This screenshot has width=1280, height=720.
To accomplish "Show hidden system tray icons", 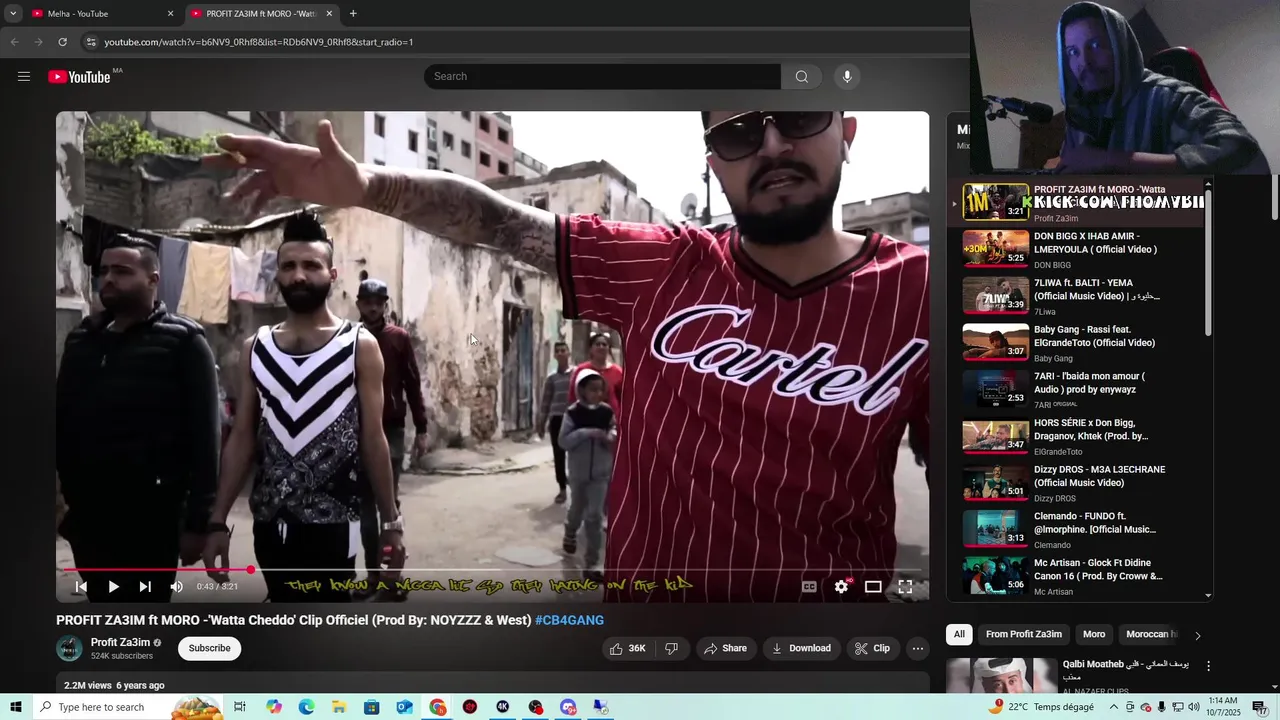I will tap(1114, 707).
